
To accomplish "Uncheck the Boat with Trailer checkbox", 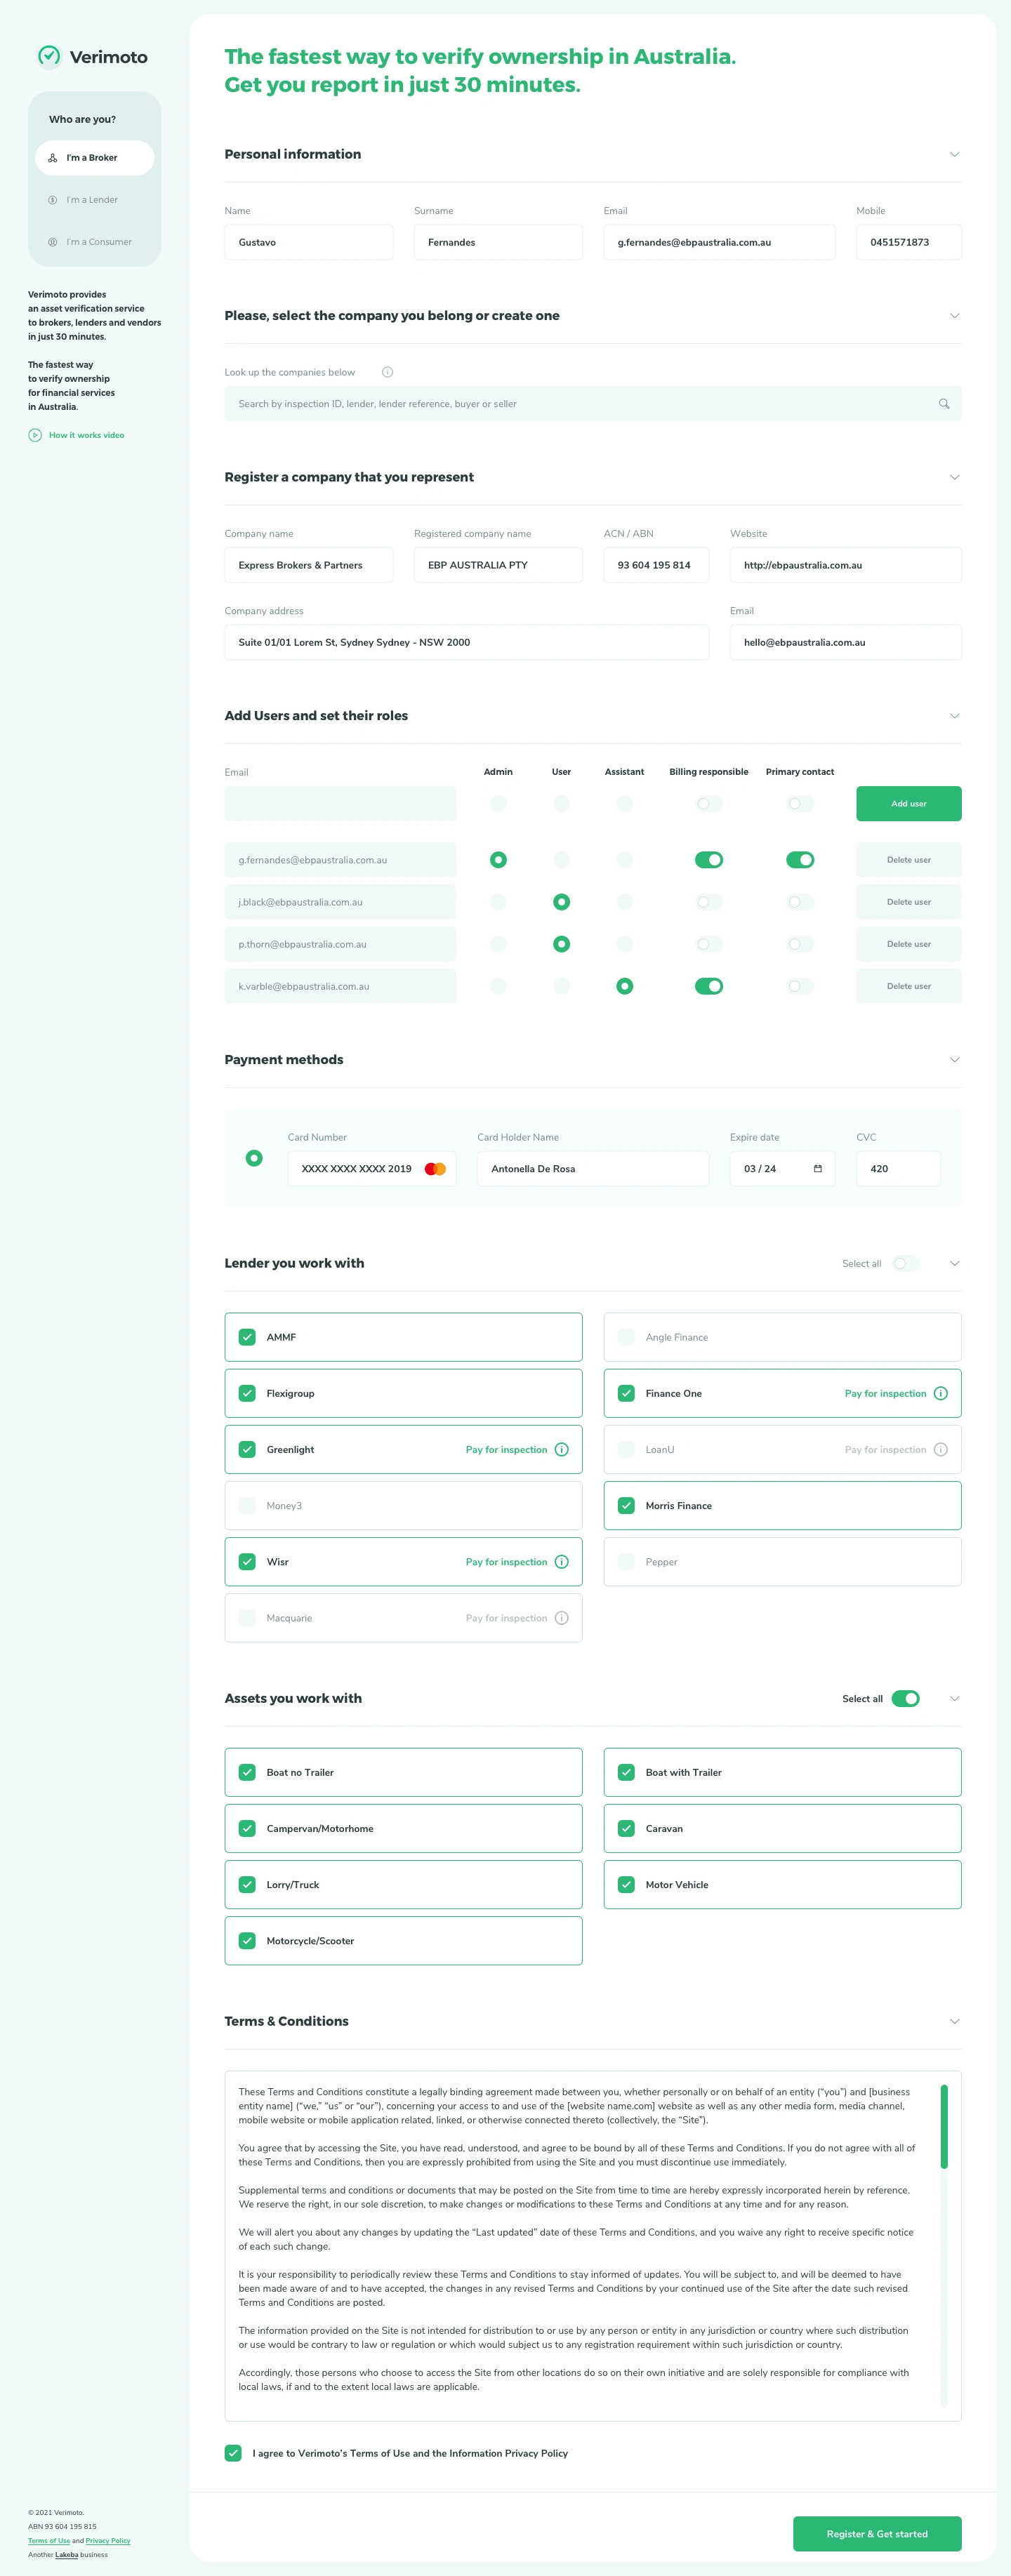I will [626, 1772].
